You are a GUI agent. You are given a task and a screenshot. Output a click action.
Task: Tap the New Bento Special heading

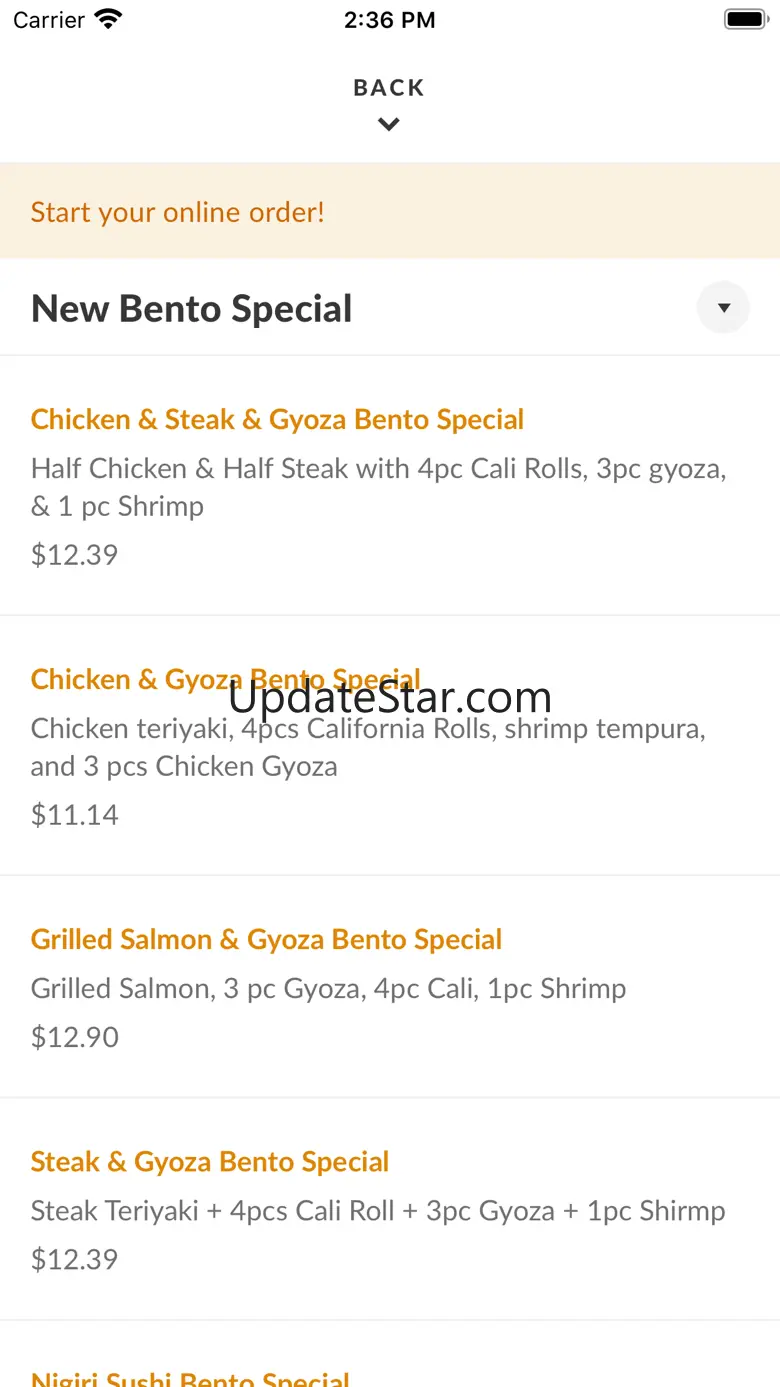point(192,308)
